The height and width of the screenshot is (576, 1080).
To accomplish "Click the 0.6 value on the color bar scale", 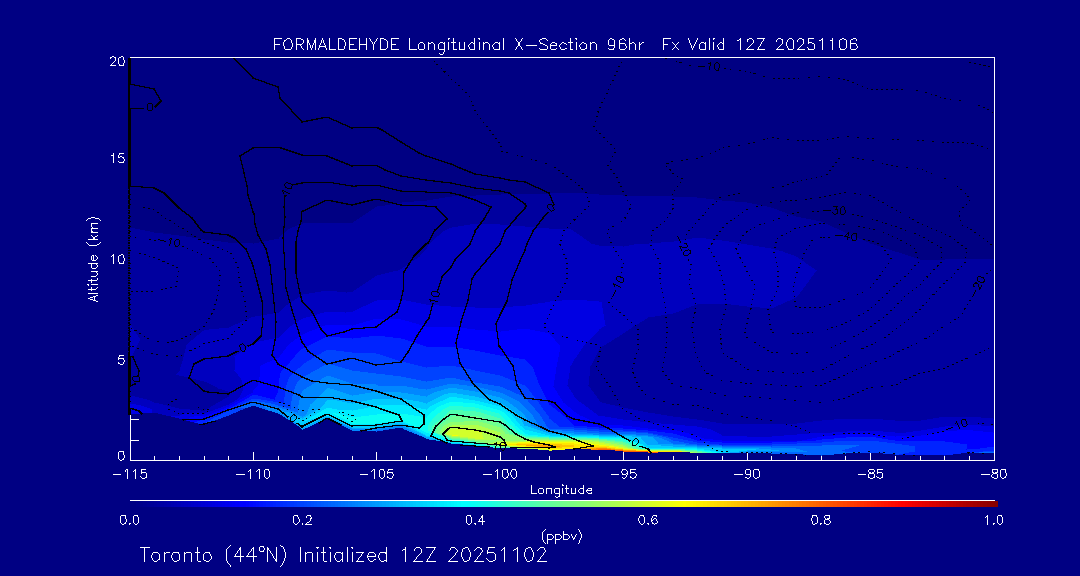I will tap(648, 520).
